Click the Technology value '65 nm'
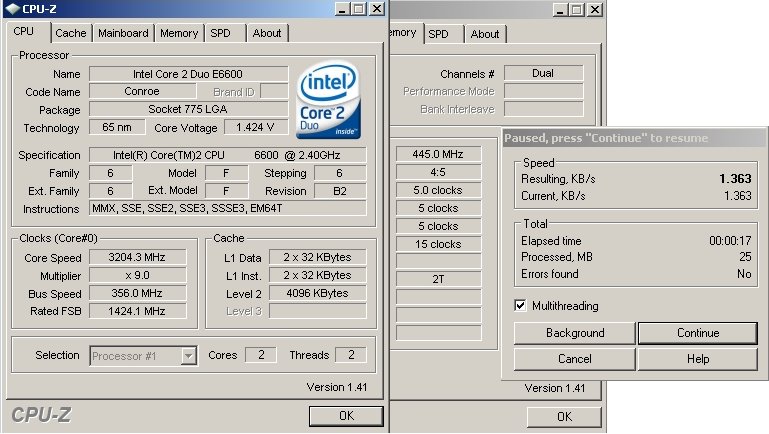769x434 pixels. 117,127
